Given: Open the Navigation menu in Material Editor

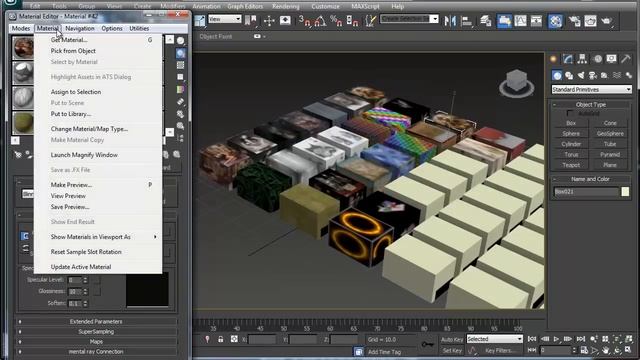Looking at the screenshot, I should [80, 28].
